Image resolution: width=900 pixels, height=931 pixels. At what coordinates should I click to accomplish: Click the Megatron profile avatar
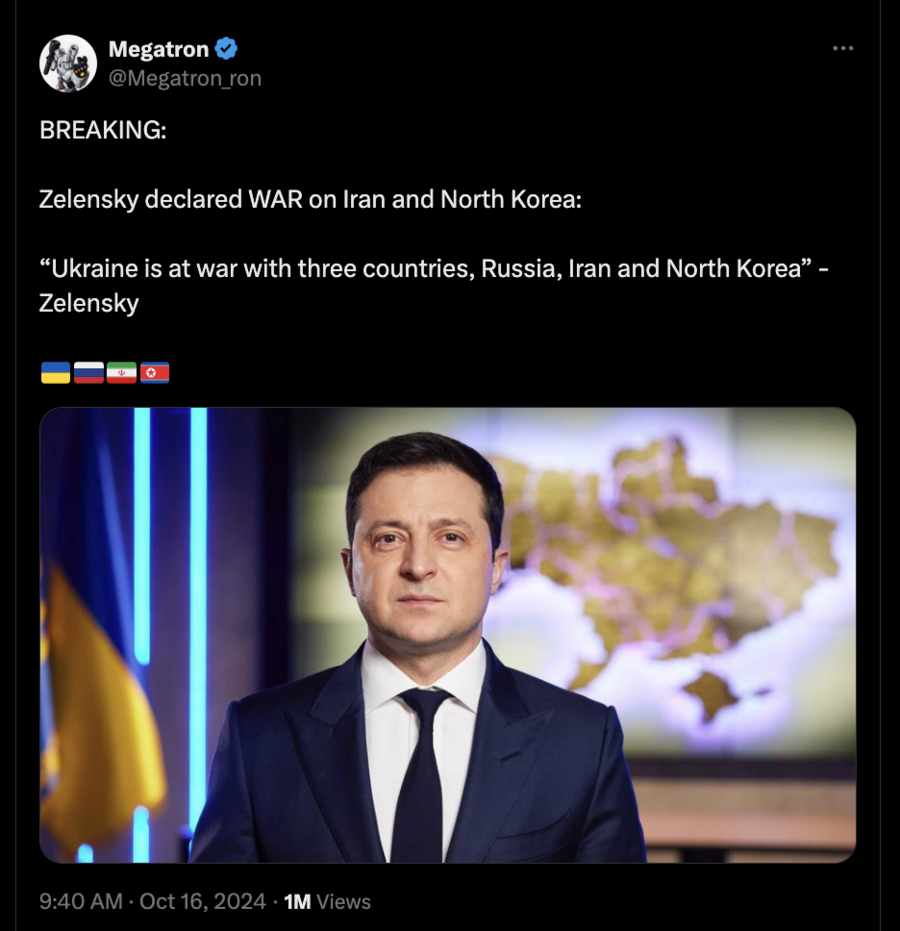68,63
